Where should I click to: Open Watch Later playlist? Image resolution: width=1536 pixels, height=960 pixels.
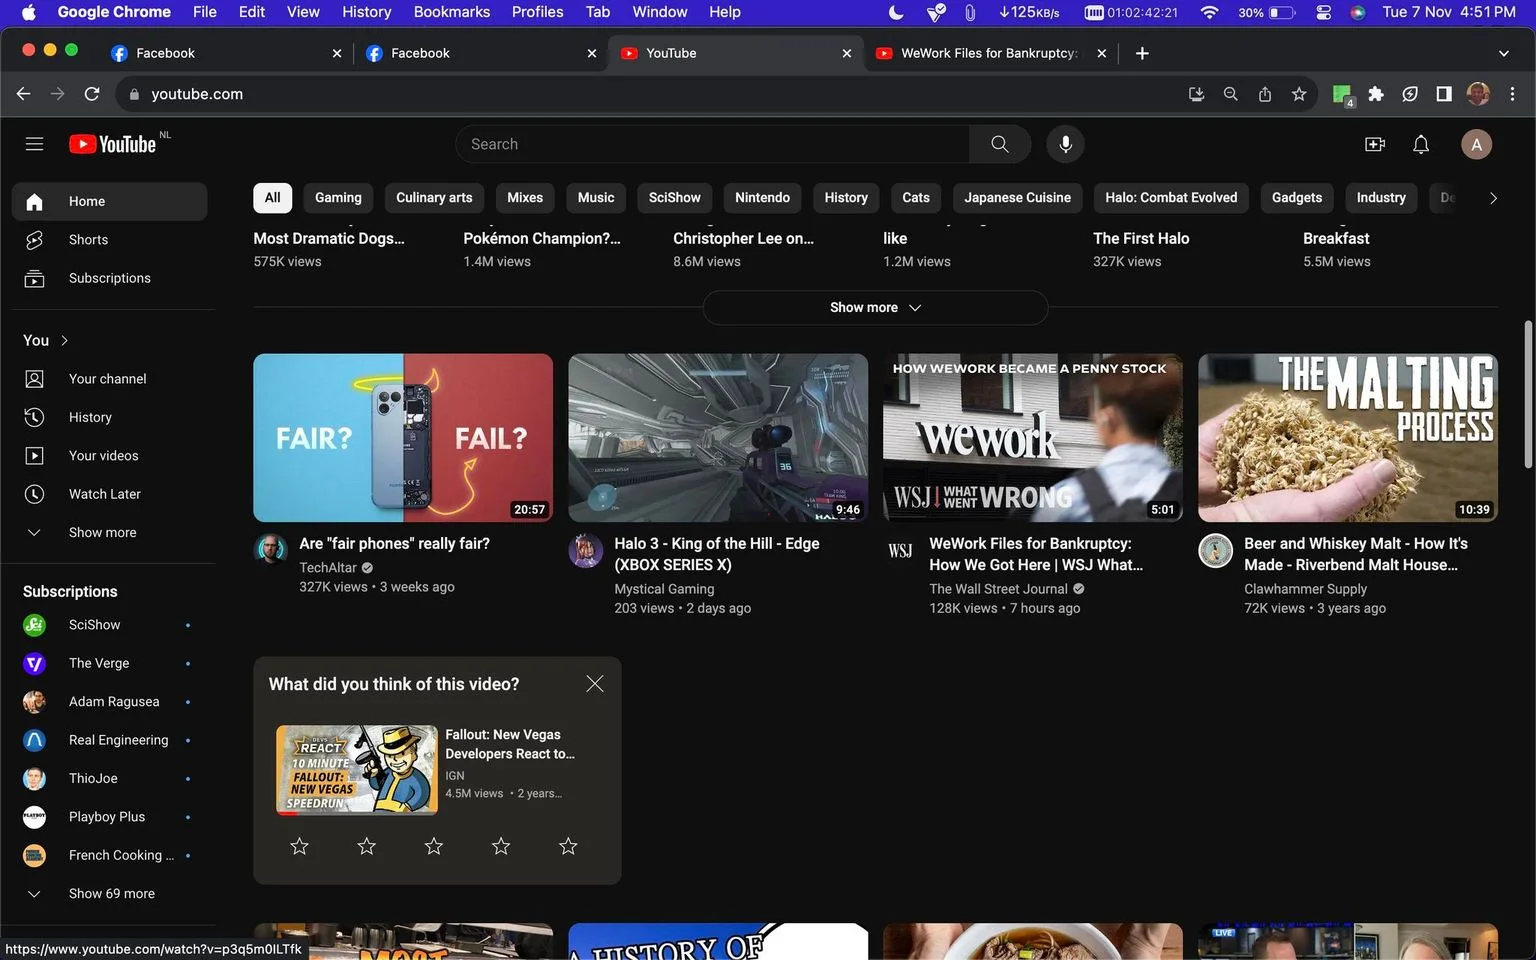coord(108,494)
